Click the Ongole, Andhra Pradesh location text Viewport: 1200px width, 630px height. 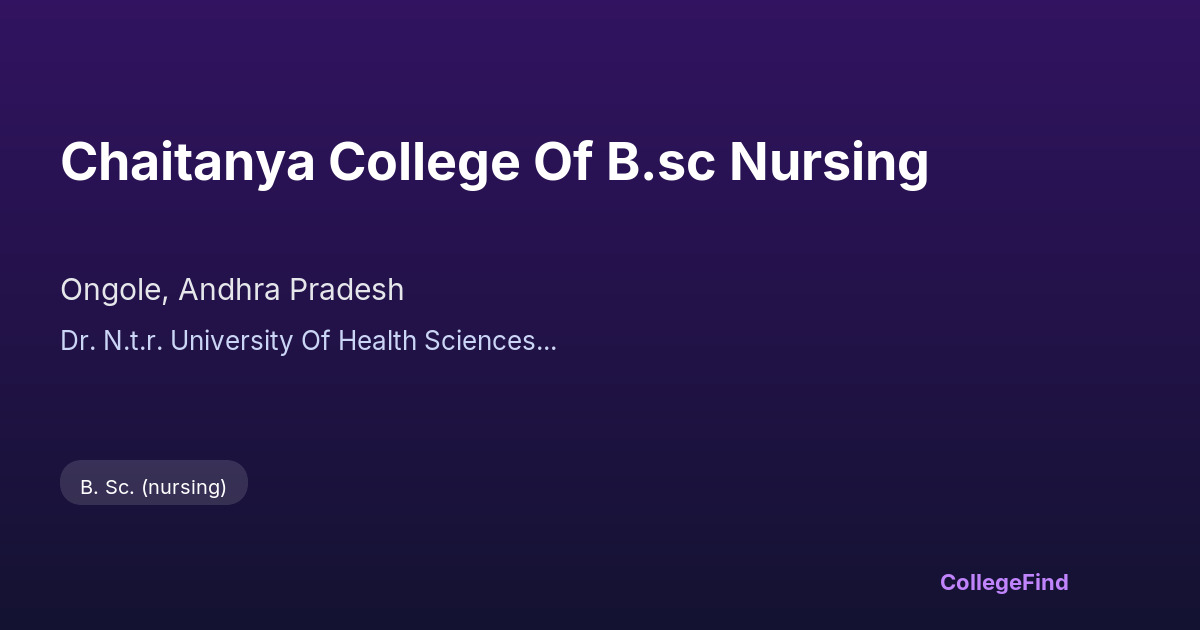[x=232, y=290]
